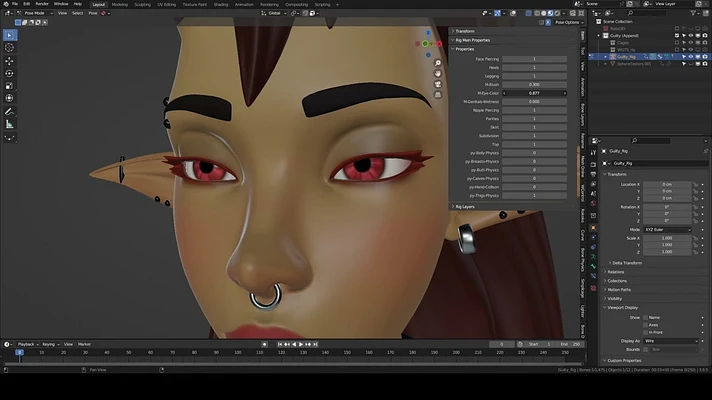The image size is (712, 400).
Task: Open the Keying popover in the timeline
Action: coord(49,344)
